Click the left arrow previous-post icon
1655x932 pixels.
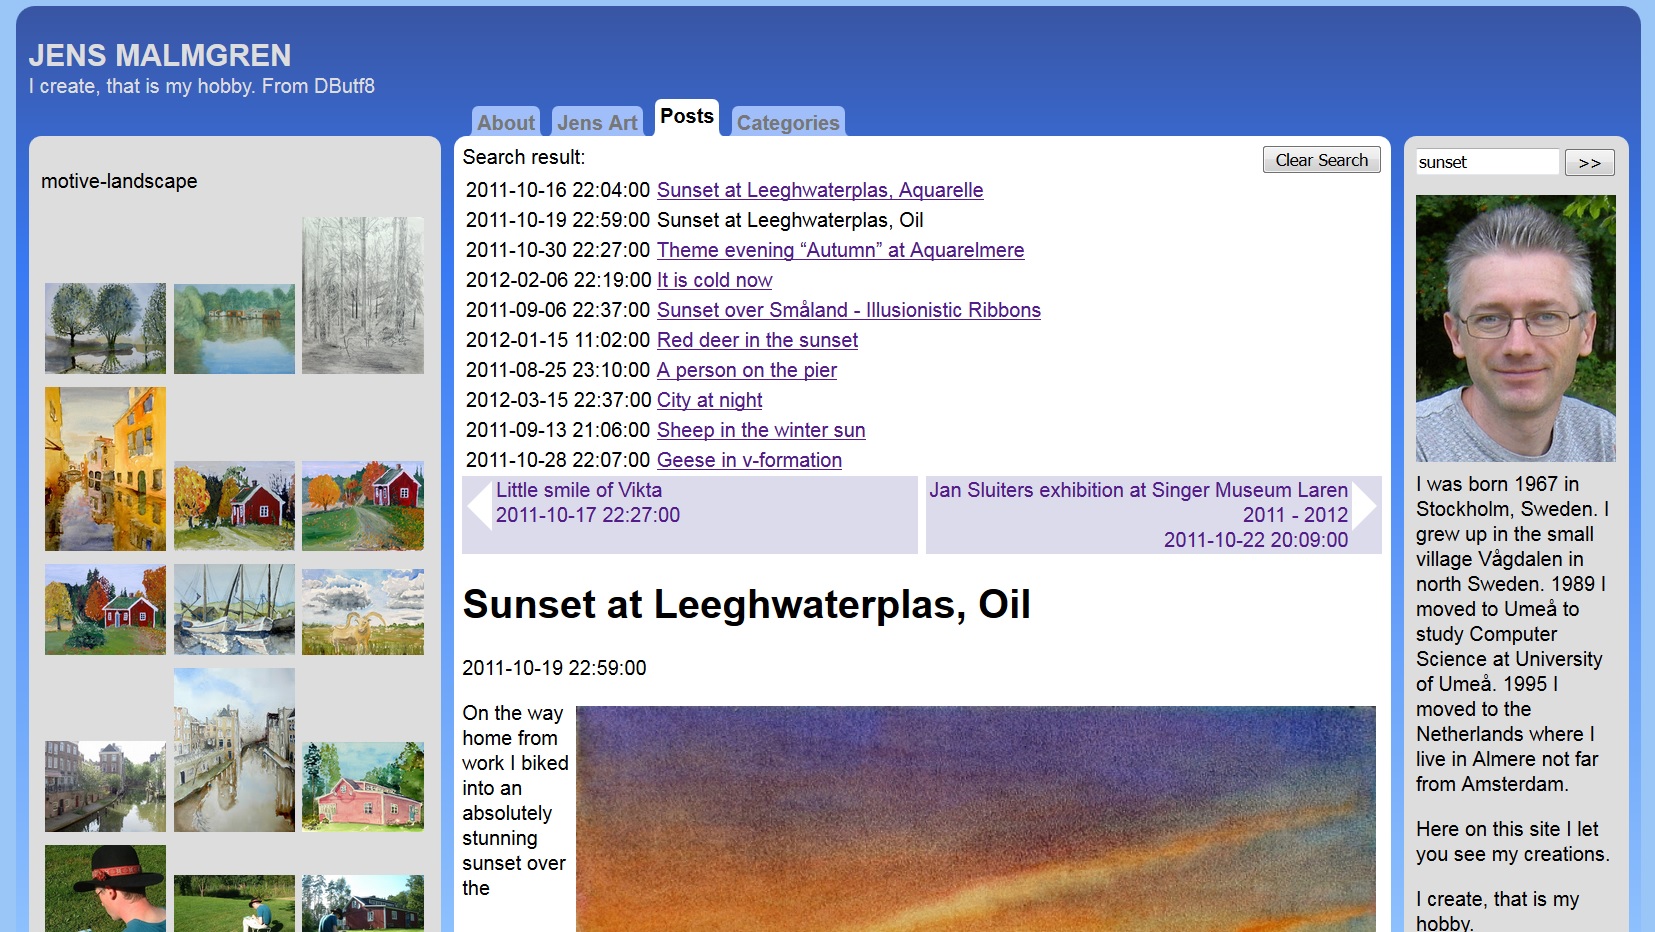tap(478, 505)
